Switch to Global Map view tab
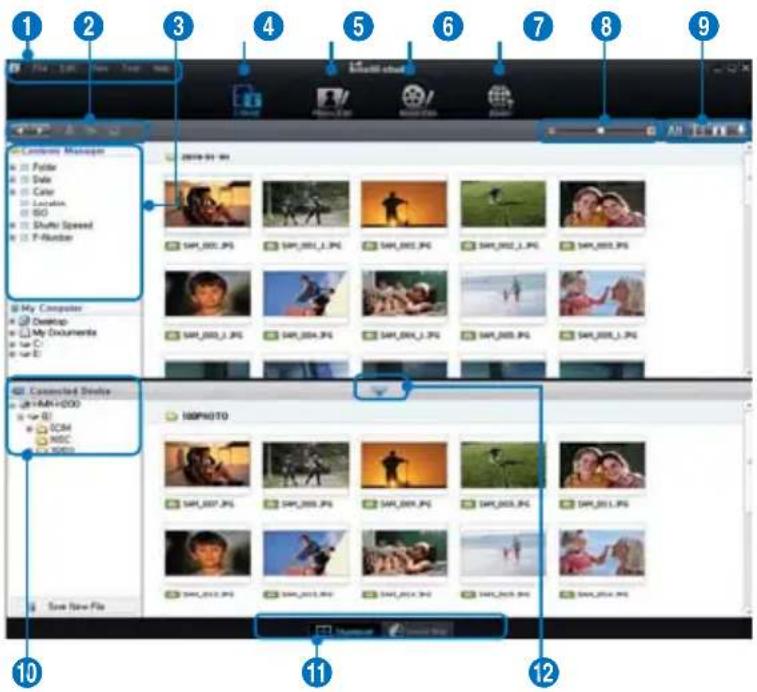757x692 pixels. [x=418, y=631]
